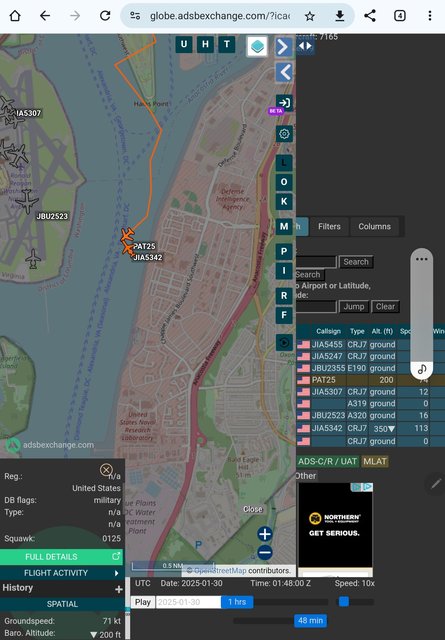
Task: Toggle the K map option button
Action: coord(284,201)
